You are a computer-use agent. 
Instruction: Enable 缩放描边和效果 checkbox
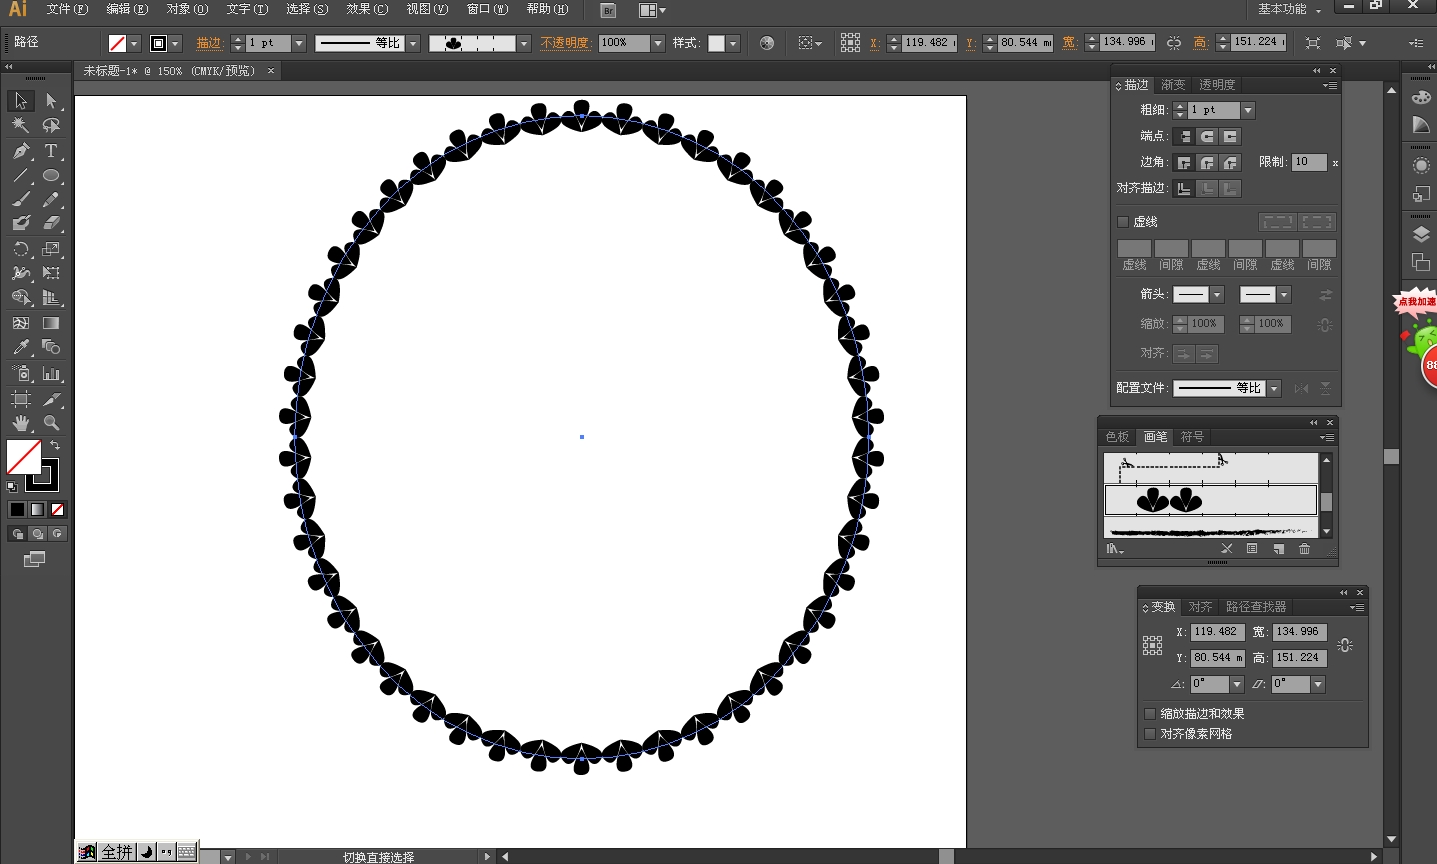point(1150,714)
